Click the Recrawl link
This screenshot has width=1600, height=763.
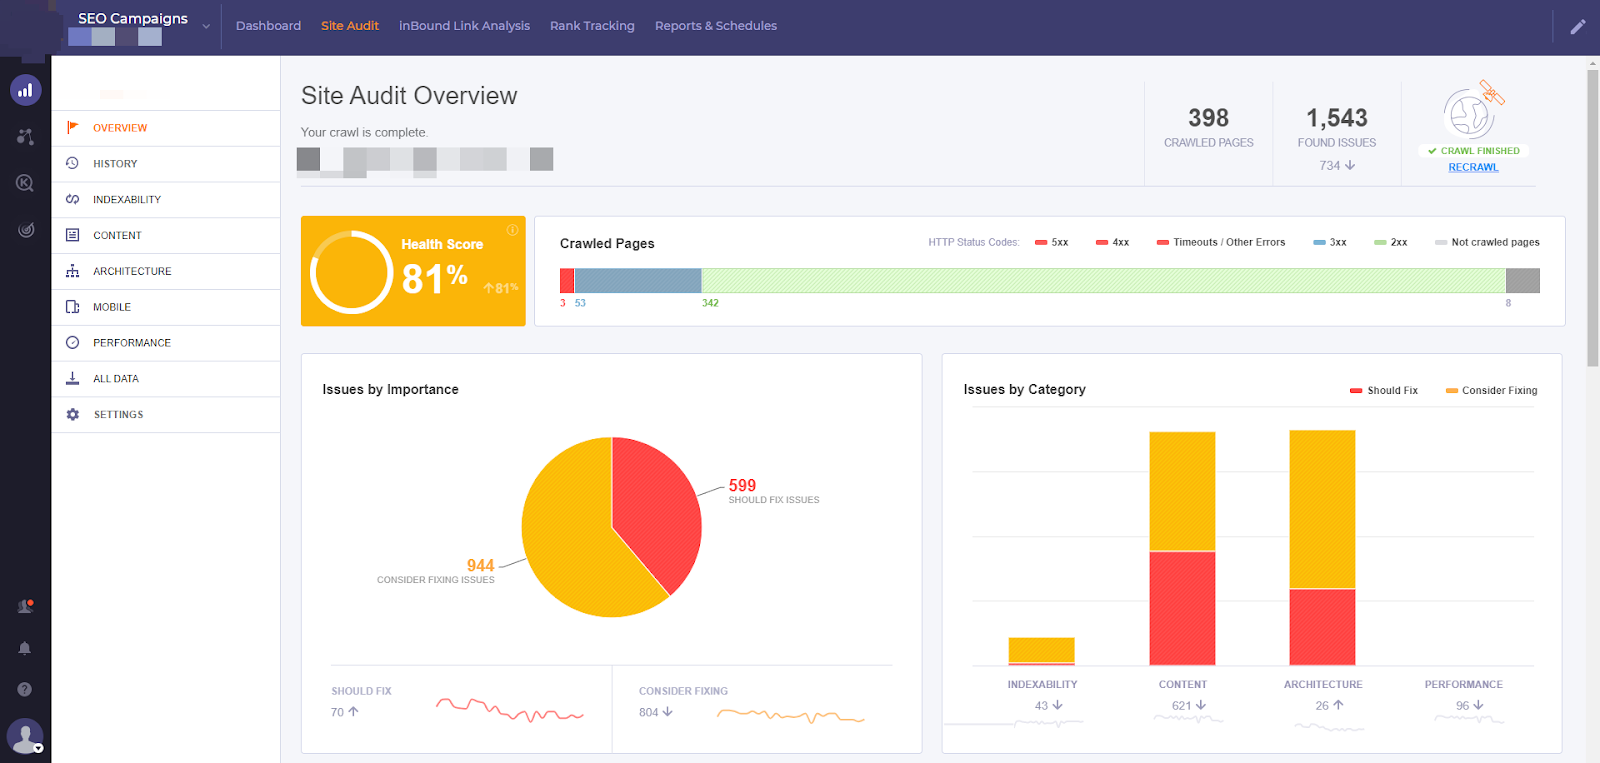(1473, 167)
